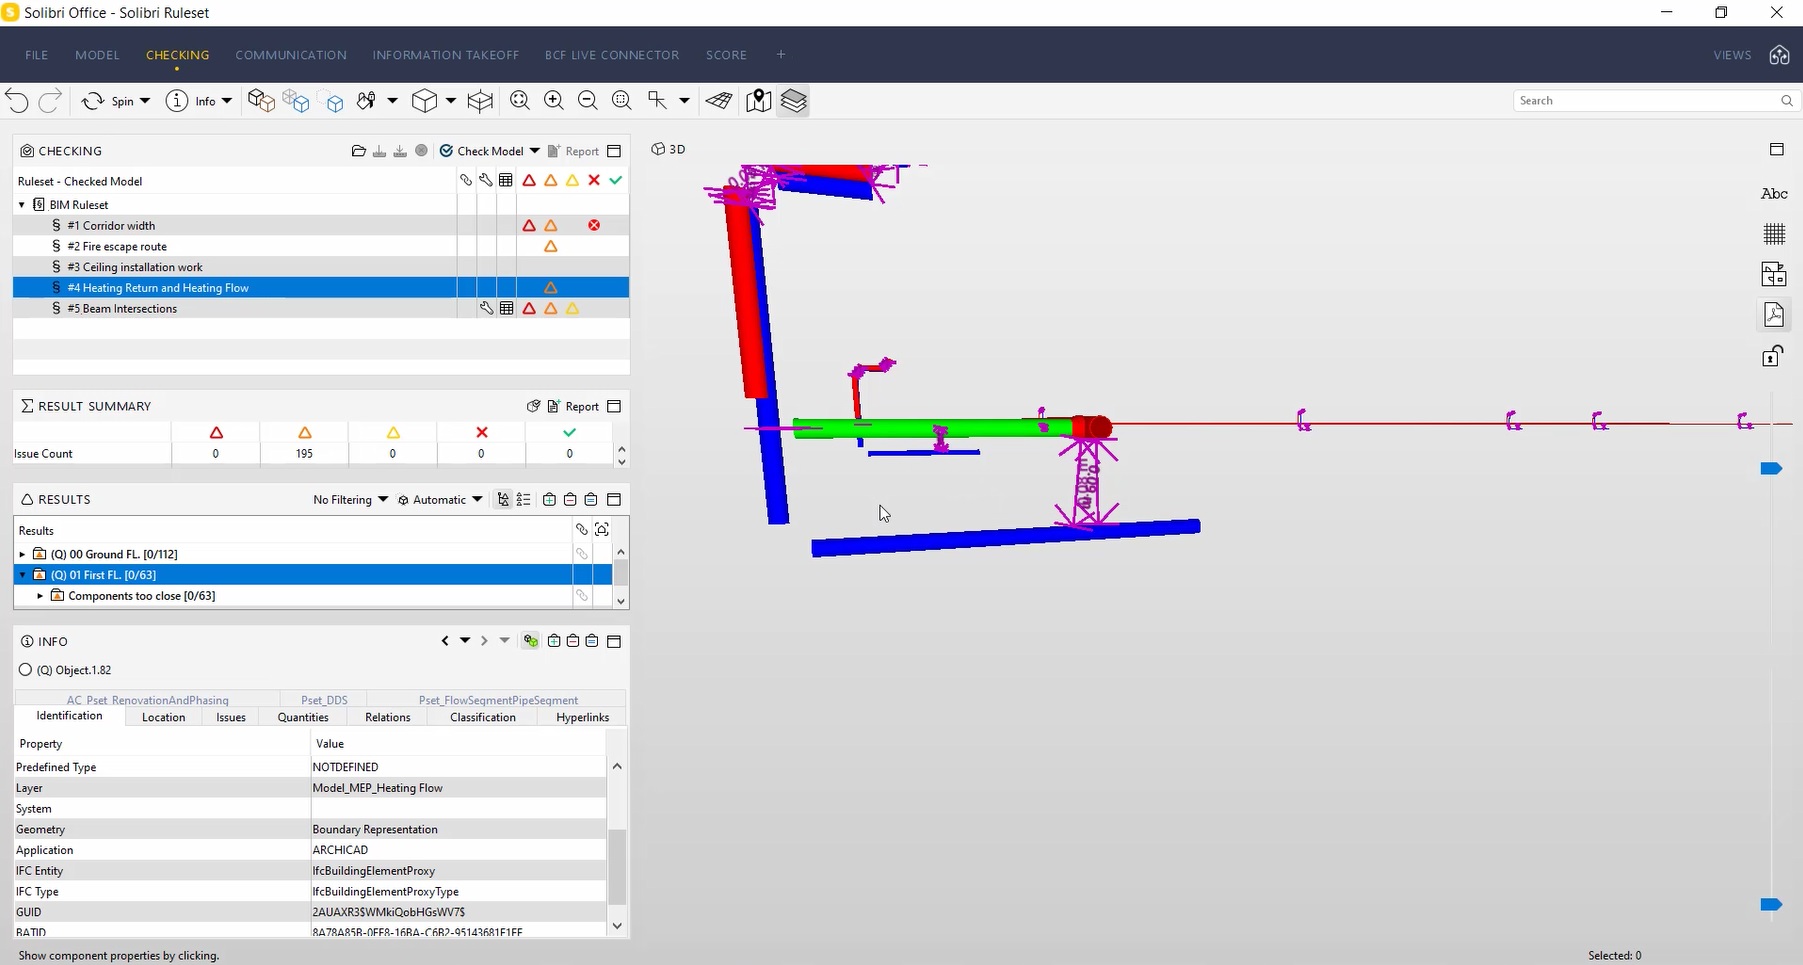Open the Quantities tab in Info panel
1803x965 pixels.
pyautogui.click(x=303, y=717)
